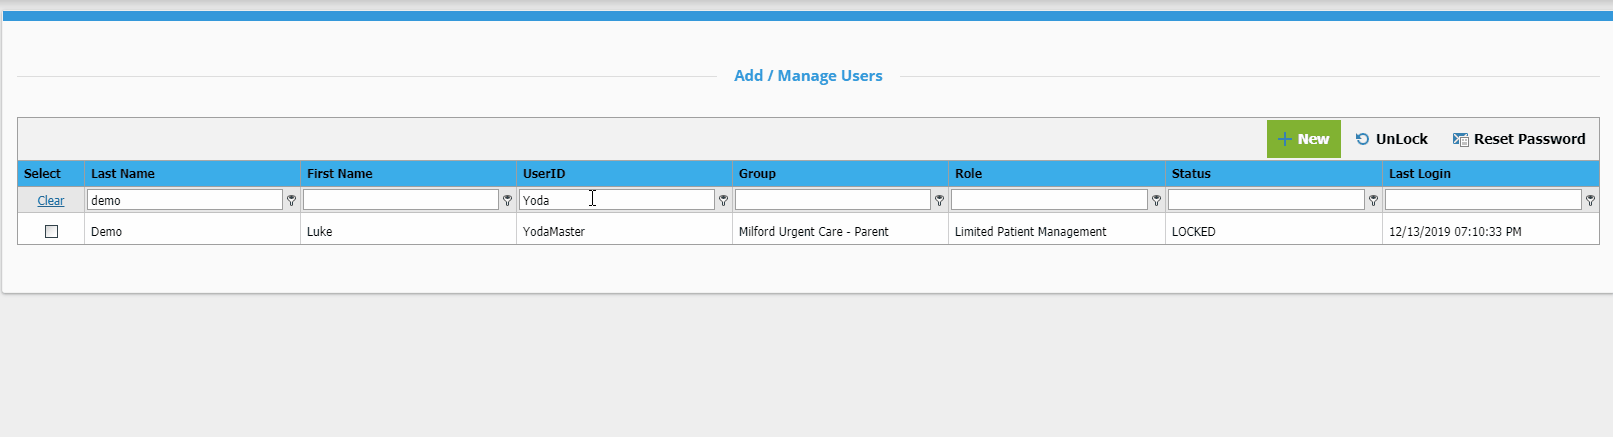Viewport: 1613px width, 437px height.
Task: Open the Status column filter icon
Action: [x=1373, y=200]
